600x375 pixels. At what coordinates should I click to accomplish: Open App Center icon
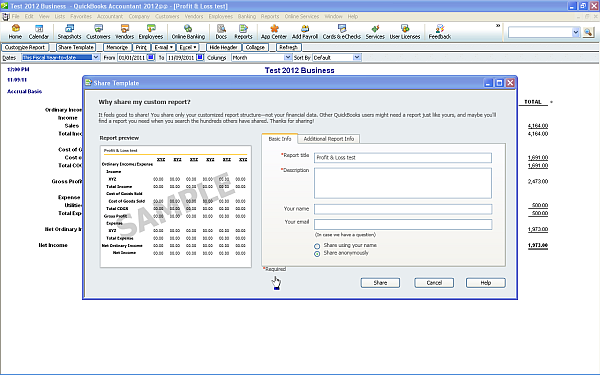(x=274, y=32)
